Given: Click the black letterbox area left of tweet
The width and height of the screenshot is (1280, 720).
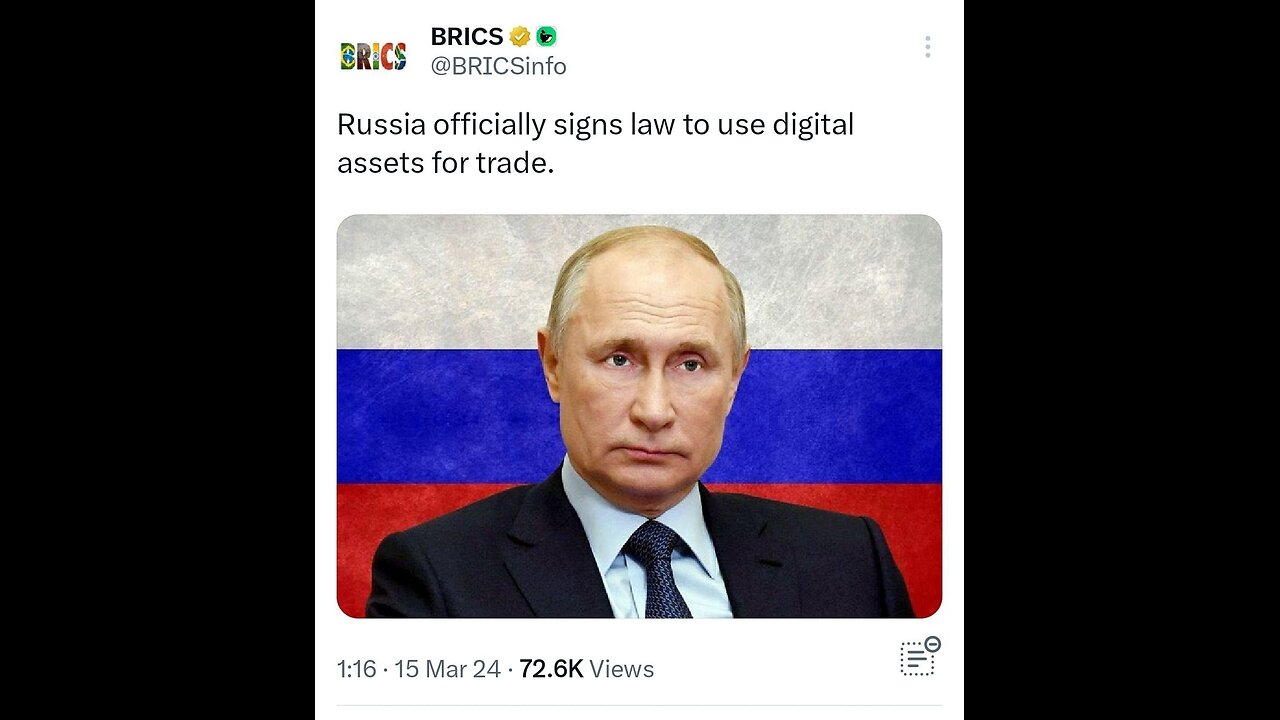Looking at the screenshot, I should point(157,360).
